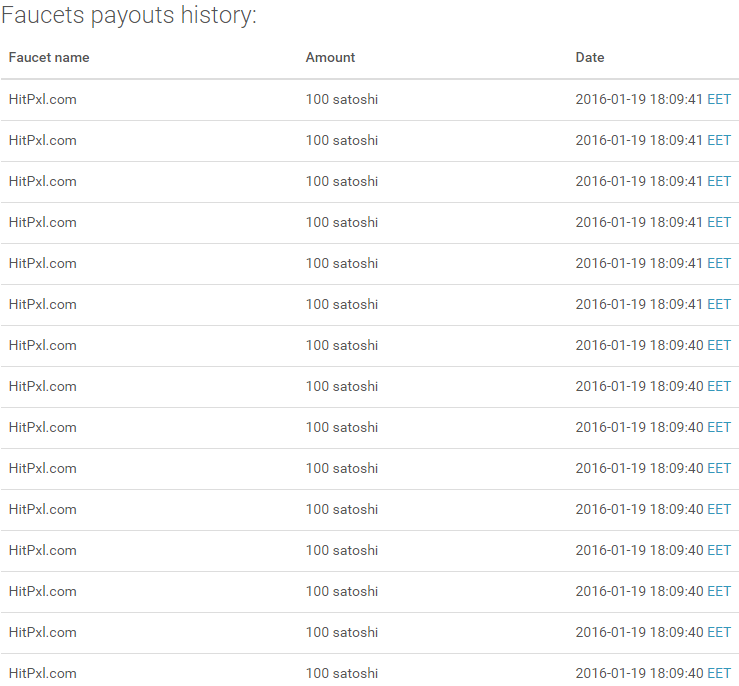The width and height of the screenshot is (739, 686).
Task: Open the EET timezone link in third row
Action: pyautogui.click(x=719, y=181)
